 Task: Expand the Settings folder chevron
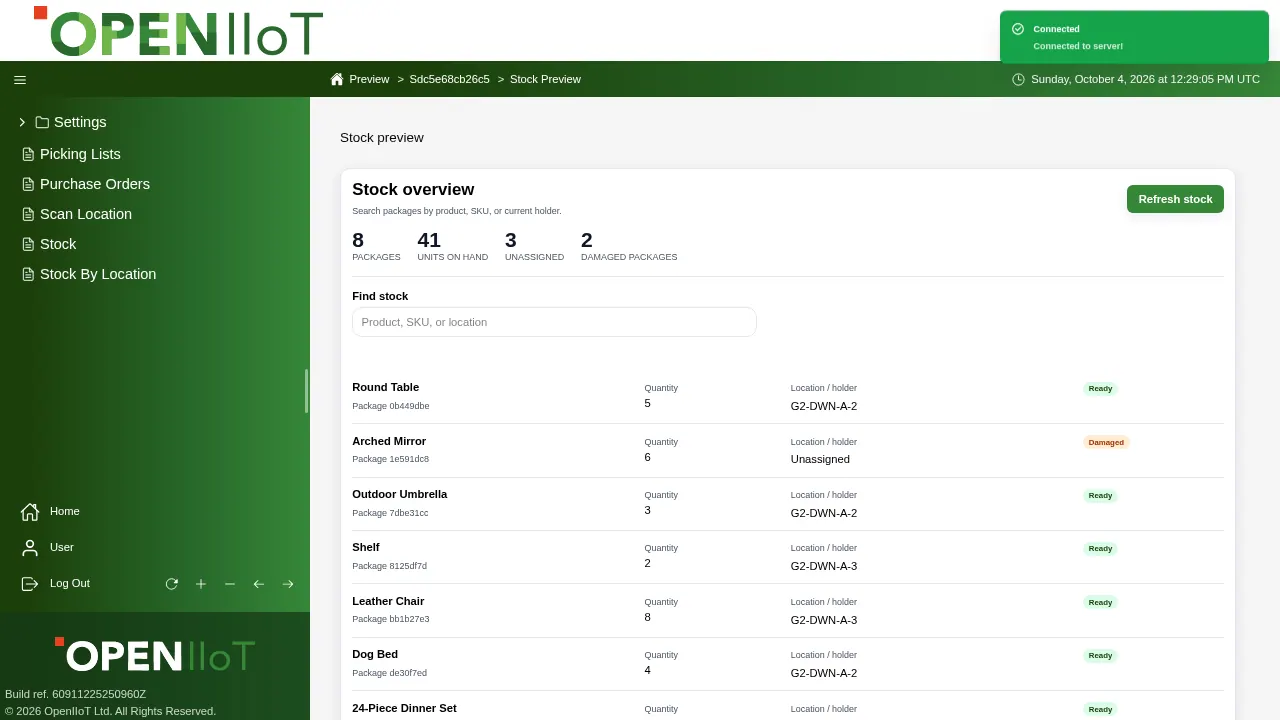click(22, 122)
